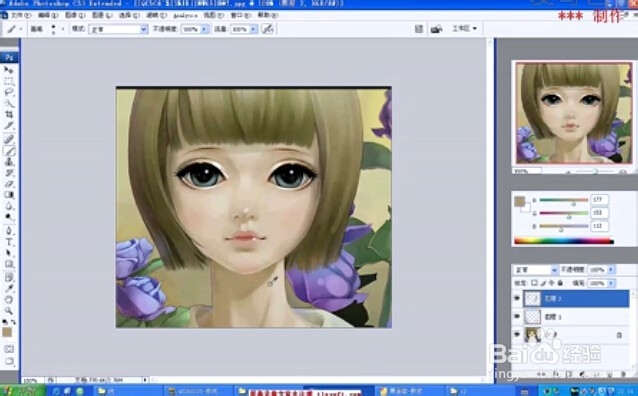Open the Layers panel opacity arrow
638x396 pixels.
pos(611,270)
